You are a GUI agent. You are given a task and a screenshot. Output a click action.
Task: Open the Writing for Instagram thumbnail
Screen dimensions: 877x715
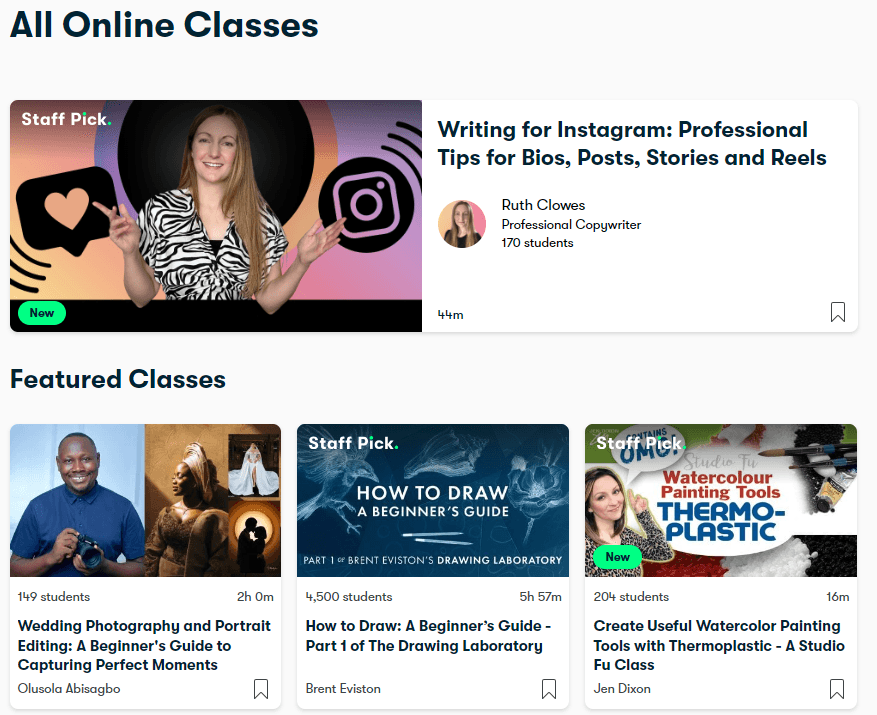click(x=216, y=216)
